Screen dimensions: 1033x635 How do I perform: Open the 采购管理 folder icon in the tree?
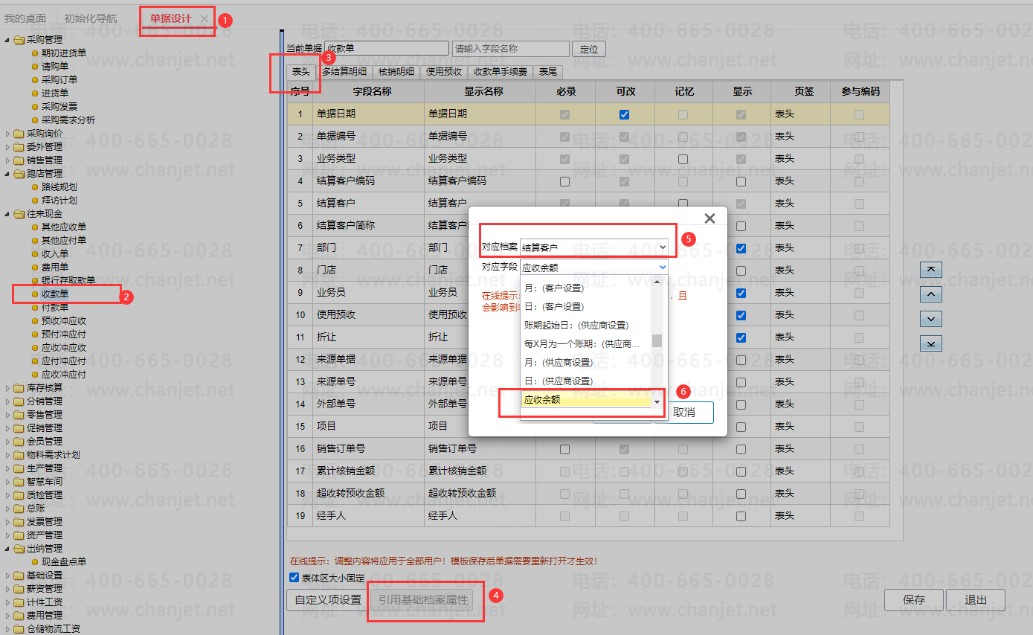point(19,40)
